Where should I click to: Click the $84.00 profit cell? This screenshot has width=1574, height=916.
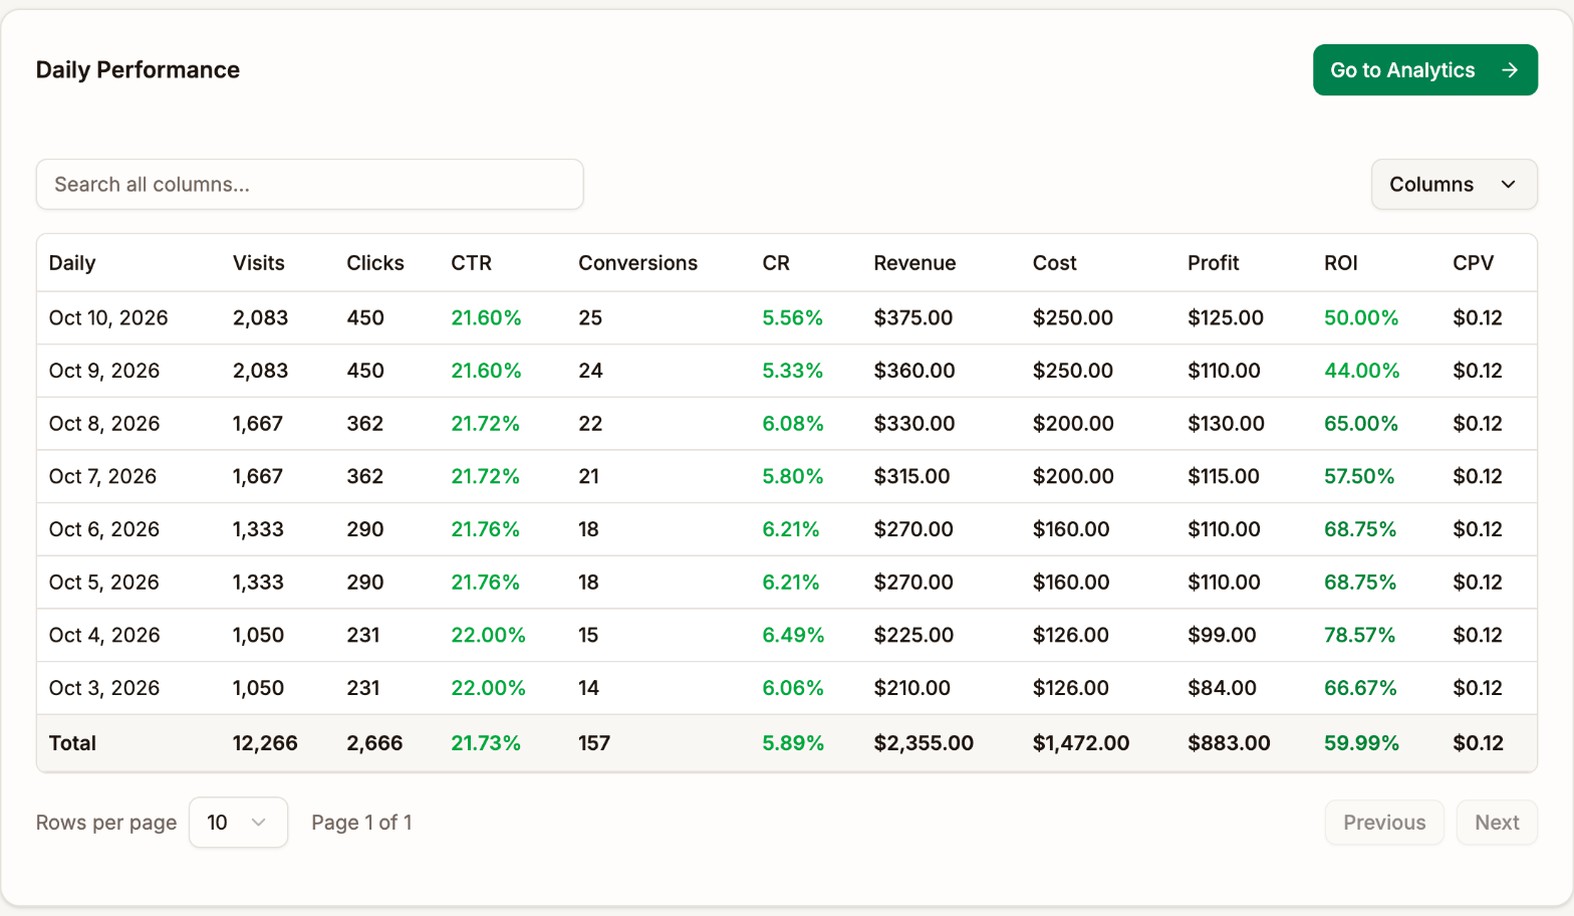[1222, 689]
